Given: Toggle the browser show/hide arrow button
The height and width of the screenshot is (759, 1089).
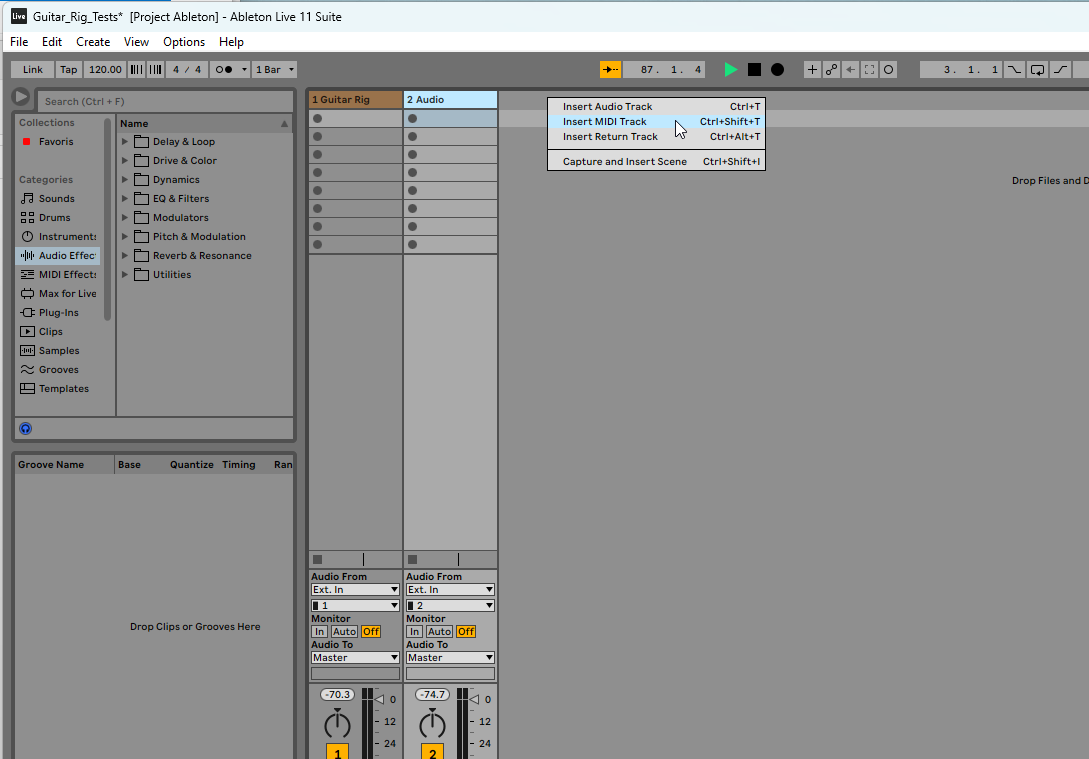Looking at the screenshot, I should (x=21, y=97).
